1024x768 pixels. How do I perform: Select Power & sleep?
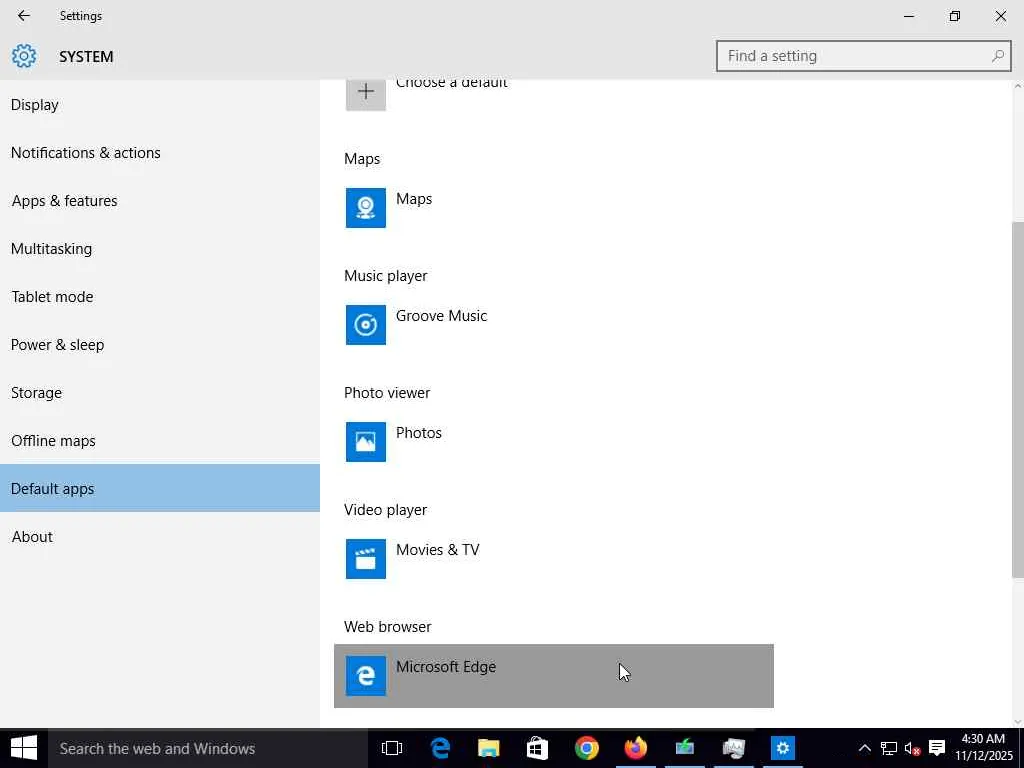[x=160, y=345]
